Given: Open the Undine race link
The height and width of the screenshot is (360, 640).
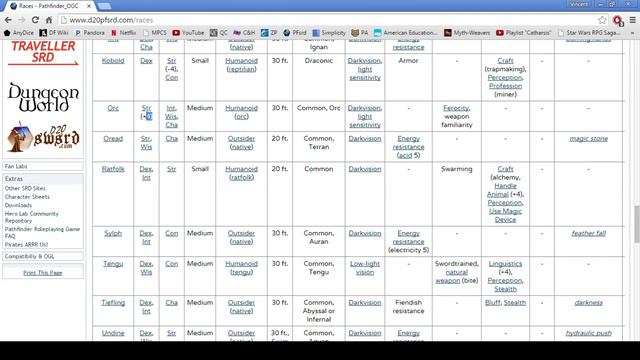Looking at the screenshot, I should coord(113,333).
